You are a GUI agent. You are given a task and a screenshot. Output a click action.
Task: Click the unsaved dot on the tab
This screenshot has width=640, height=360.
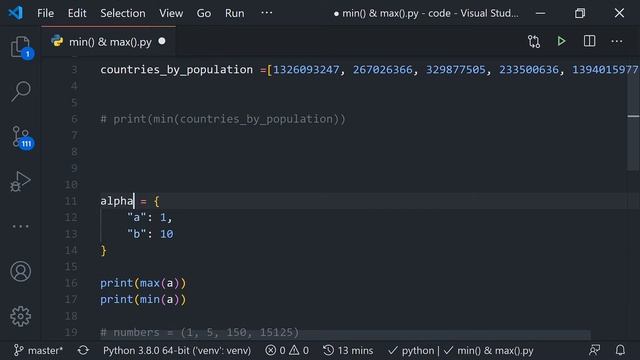[x=162, y=41]
